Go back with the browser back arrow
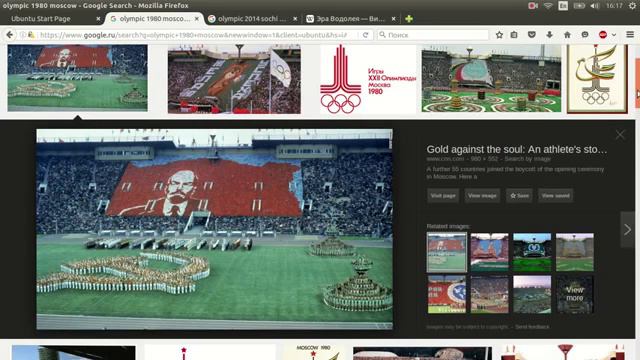Screen dimensions: 640x360 pyautogui.click(x=9, y=35)
